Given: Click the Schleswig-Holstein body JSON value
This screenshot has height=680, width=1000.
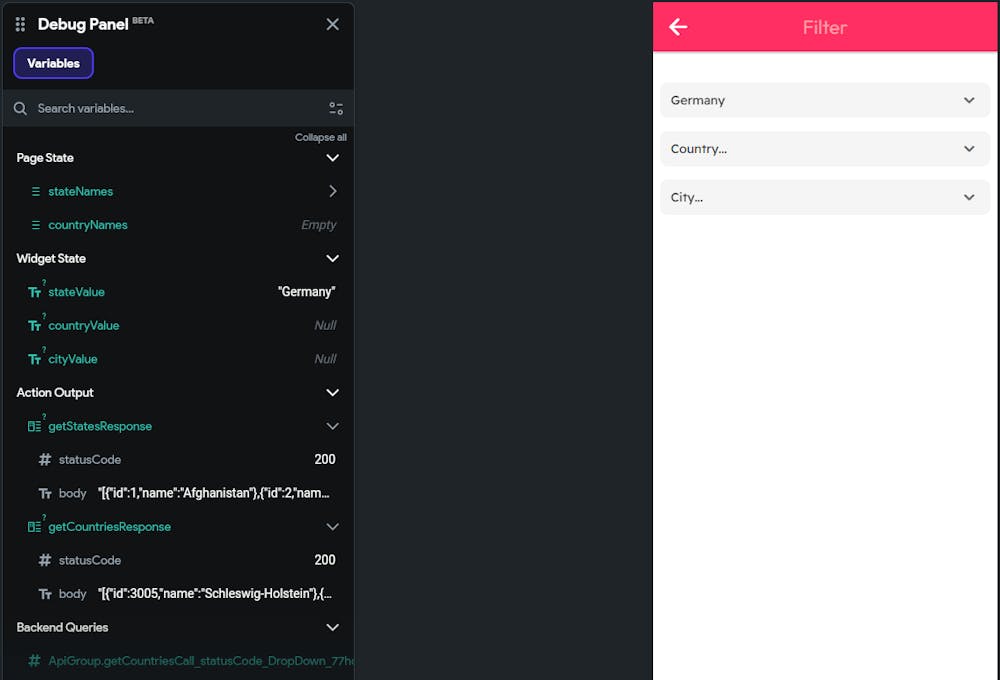Looking at the screenshot, I should click(215, 594).
